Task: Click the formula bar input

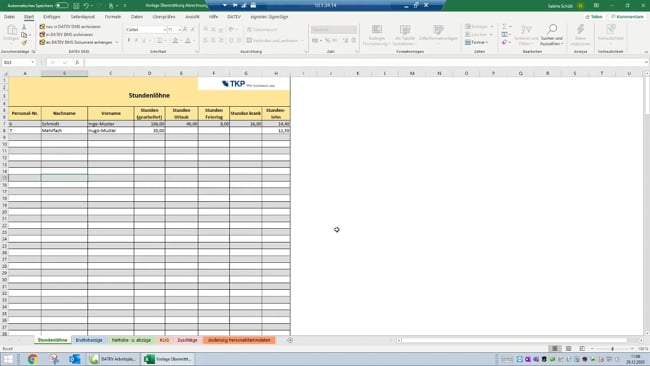Action: click(365, 62)
